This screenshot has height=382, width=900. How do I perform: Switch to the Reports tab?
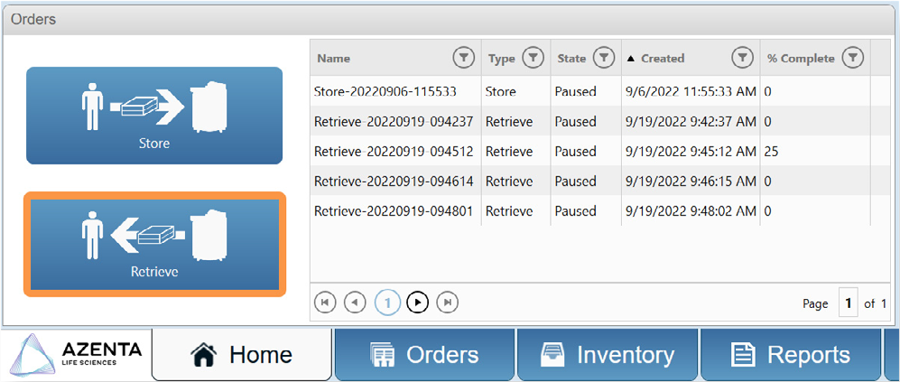pos(790,354)
